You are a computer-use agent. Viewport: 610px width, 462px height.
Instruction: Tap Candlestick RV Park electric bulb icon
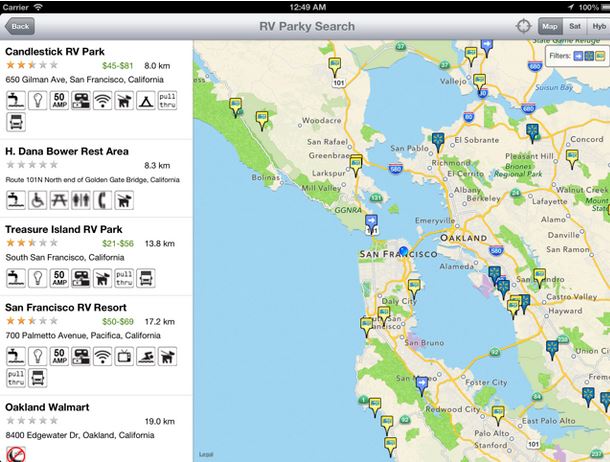38,100
